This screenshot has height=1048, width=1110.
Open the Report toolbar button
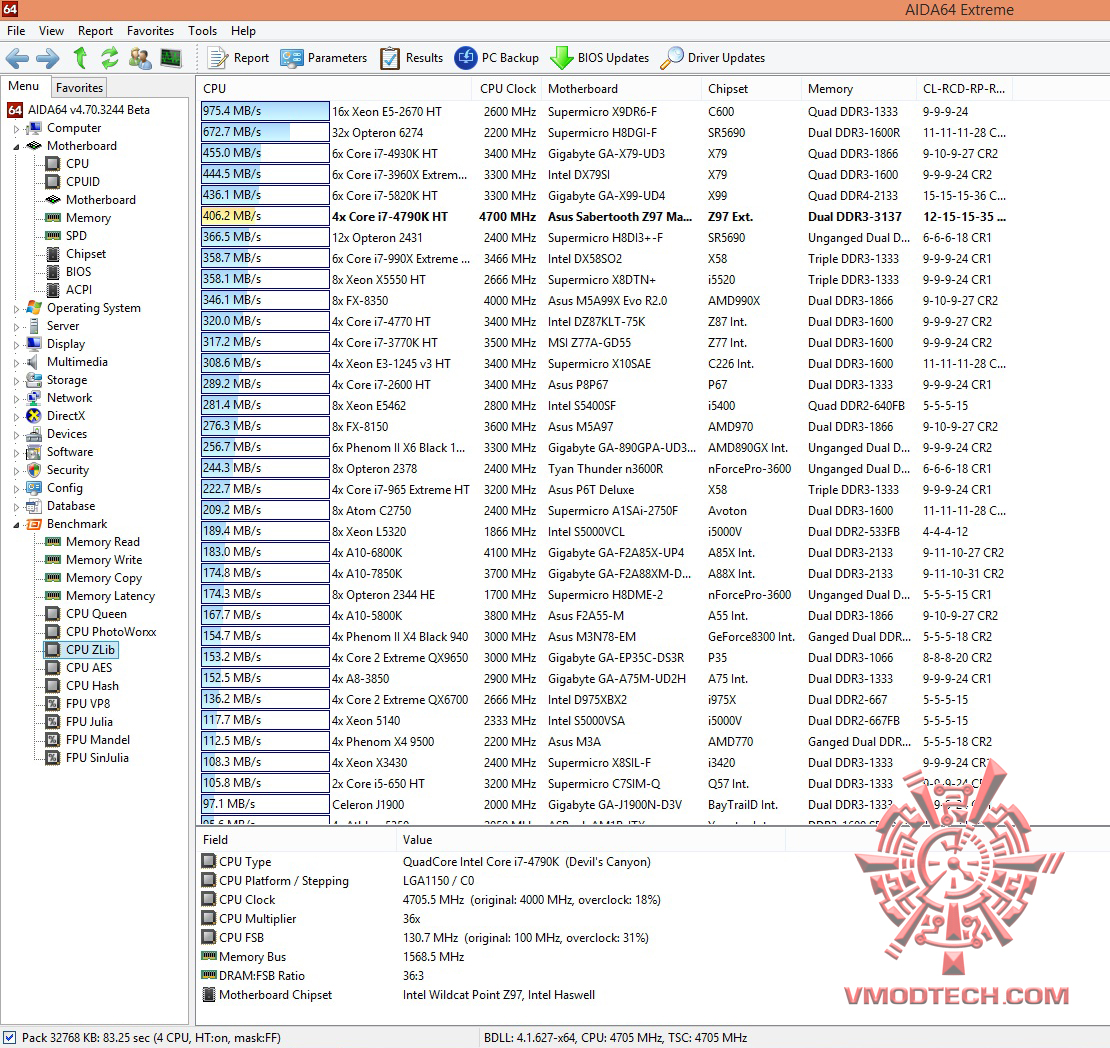(x=238, y=58)
